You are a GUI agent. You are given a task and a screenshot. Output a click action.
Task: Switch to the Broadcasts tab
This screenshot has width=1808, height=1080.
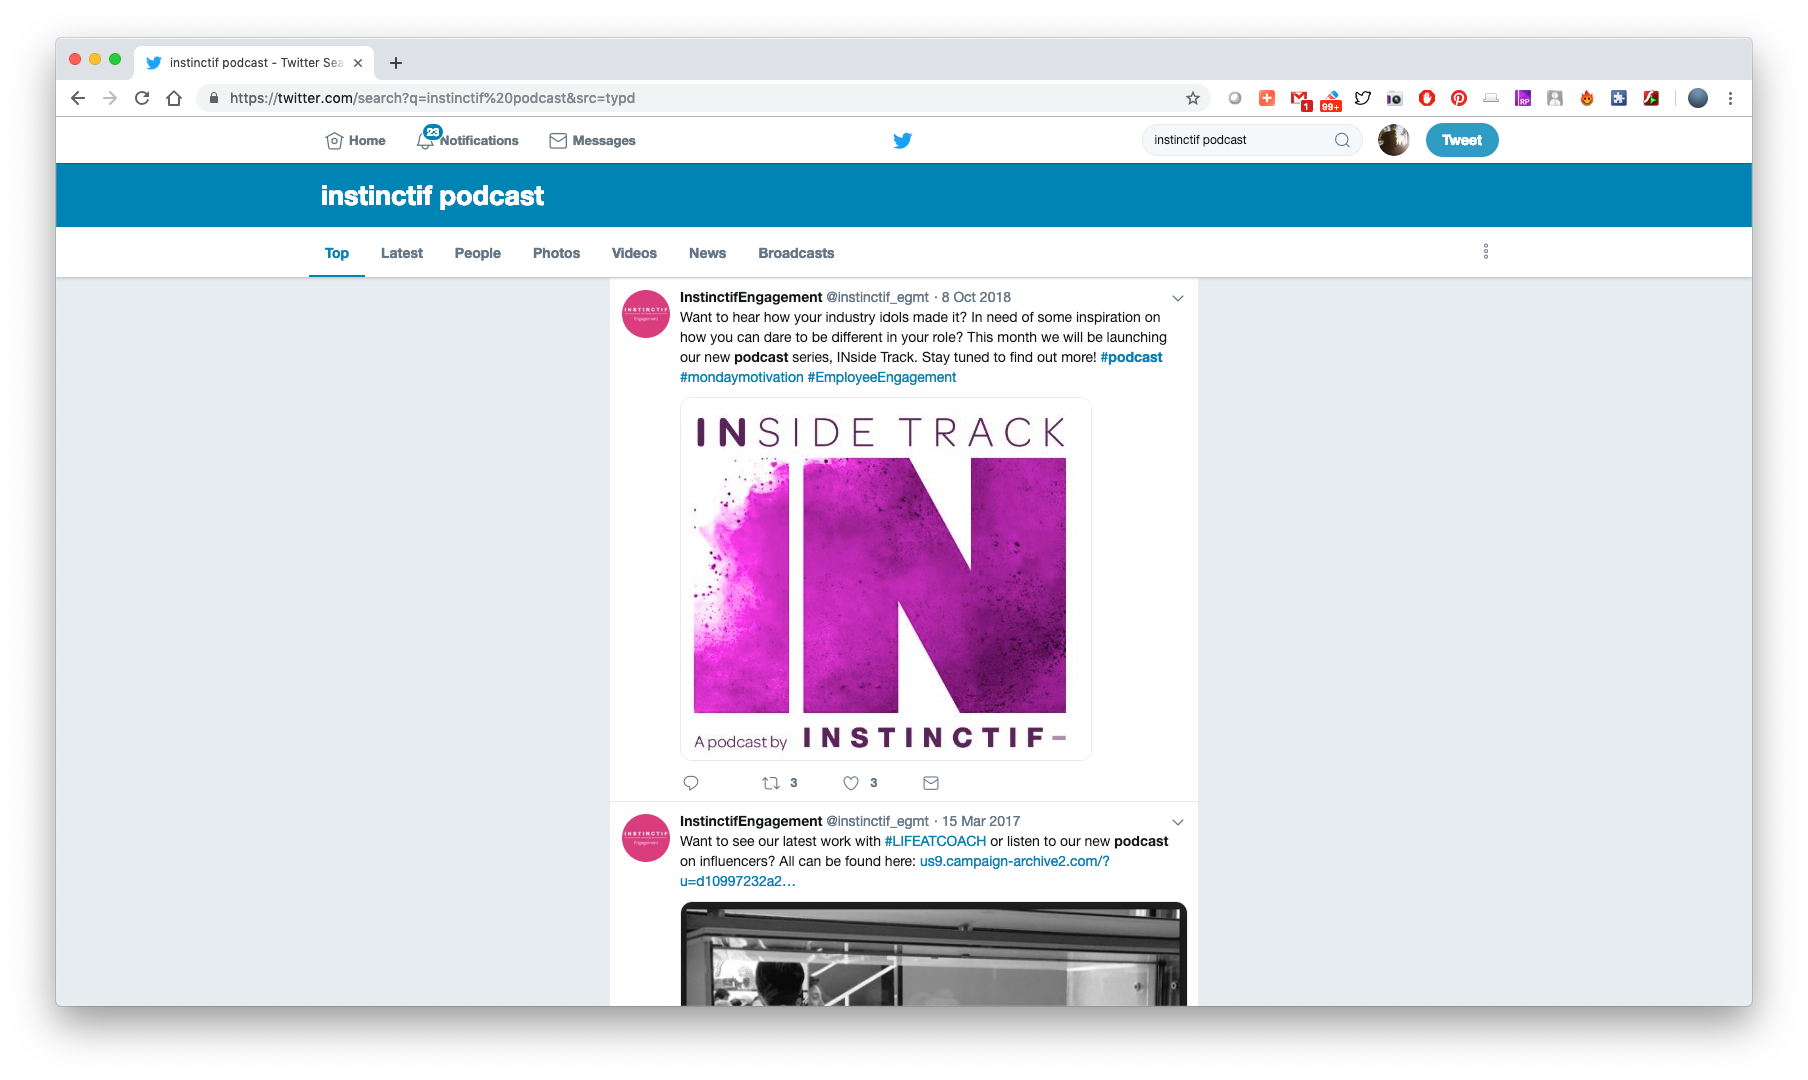point(796,253)
